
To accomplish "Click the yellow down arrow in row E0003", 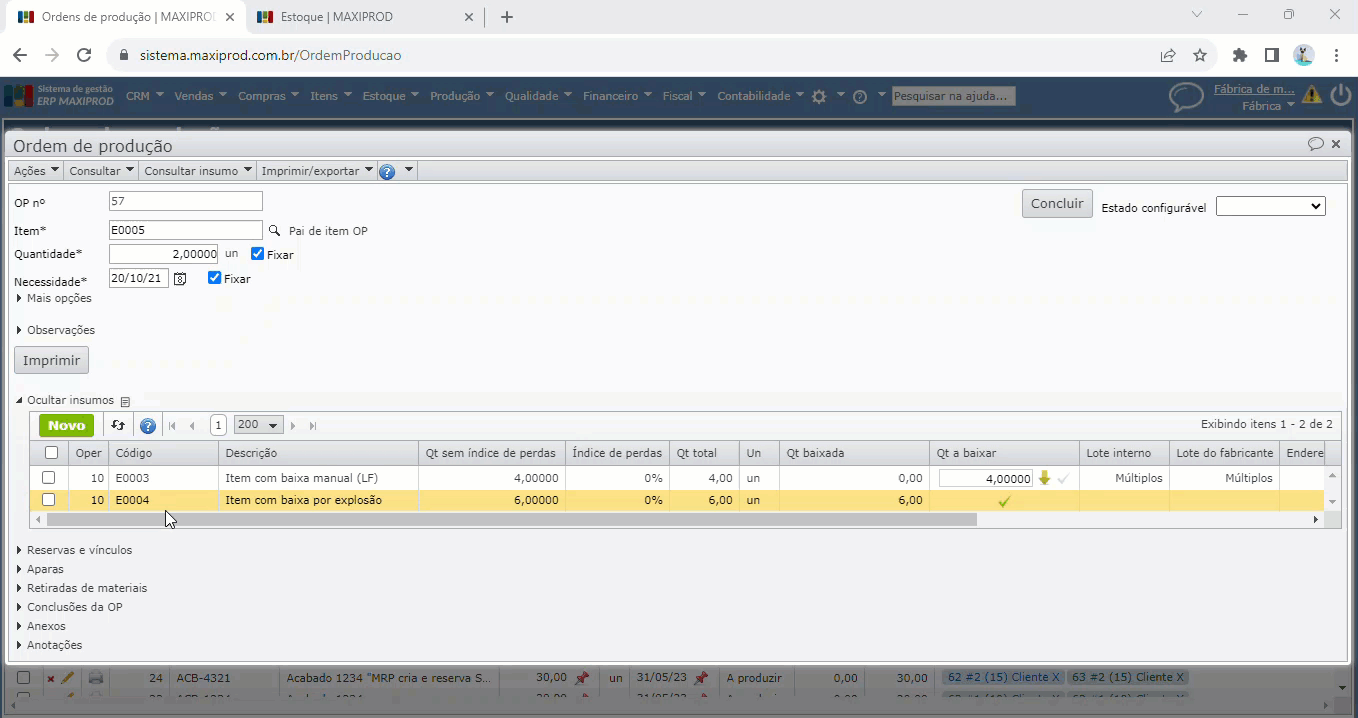I will click(1044, 478).
